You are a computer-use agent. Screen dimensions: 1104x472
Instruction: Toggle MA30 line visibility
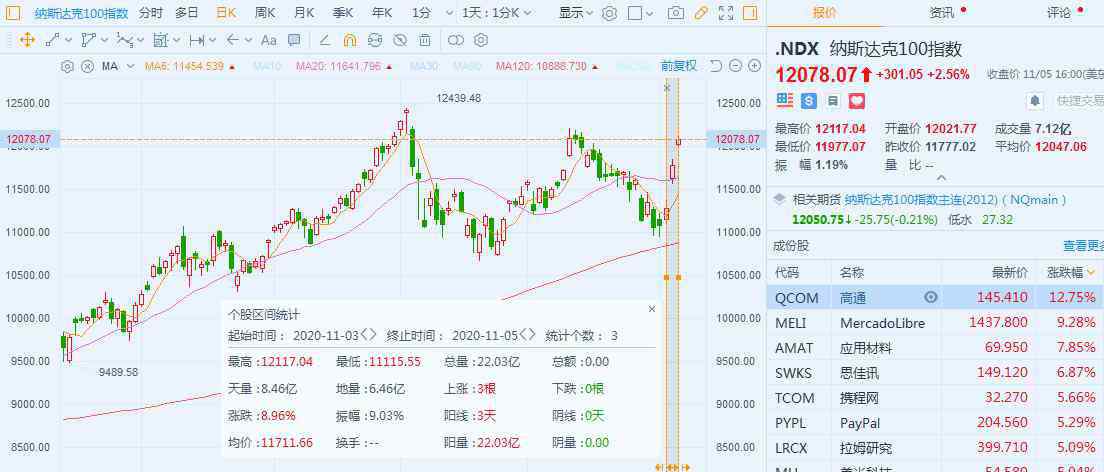click(425, 67)
